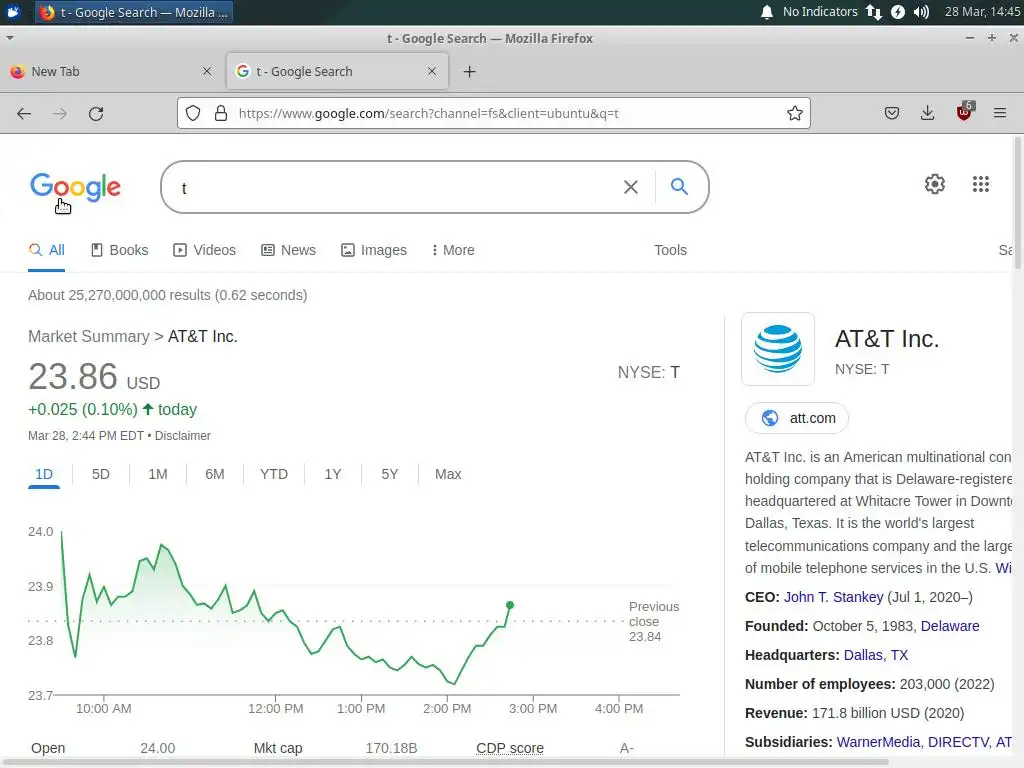Switch to Images results
This screenshot has height=768, width=1024.
click(x=374, y=250)
